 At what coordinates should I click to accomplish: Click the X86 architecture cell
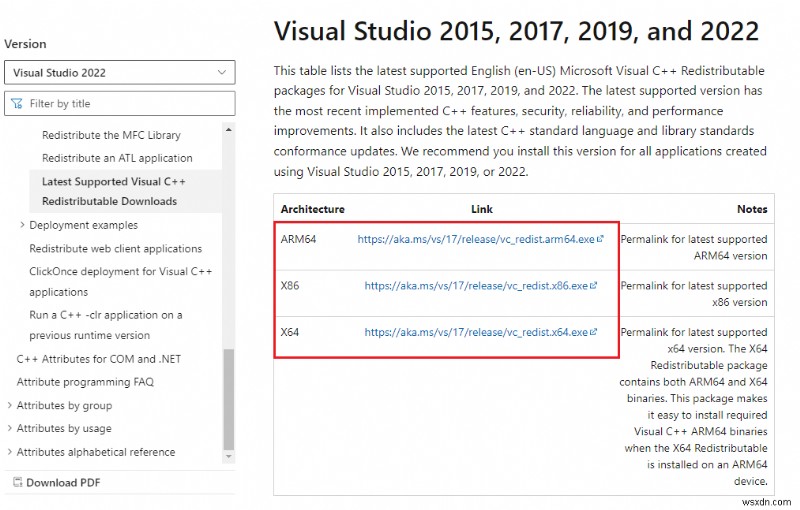[x=290, y=286]
